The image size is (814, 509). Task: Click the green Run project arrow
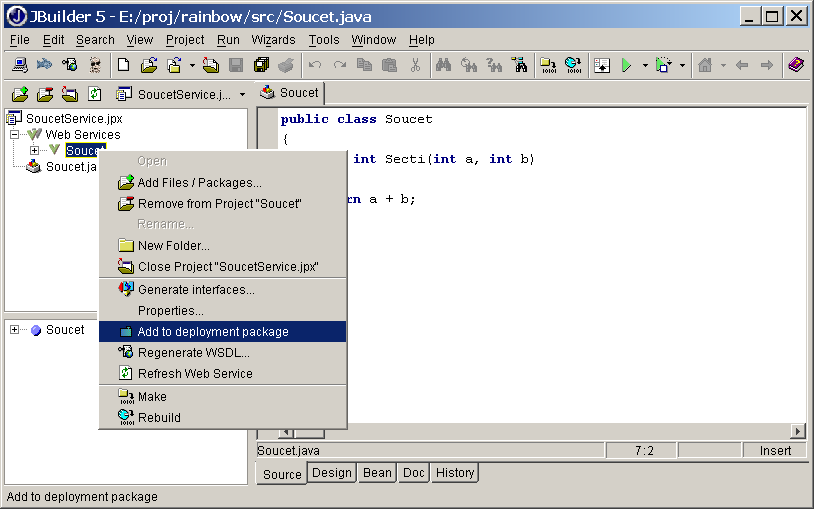coord(627,65)
